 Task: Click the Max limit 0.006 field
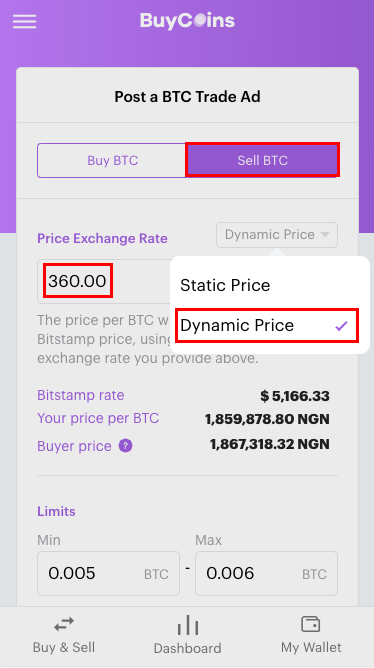click(x=266, y=573)
